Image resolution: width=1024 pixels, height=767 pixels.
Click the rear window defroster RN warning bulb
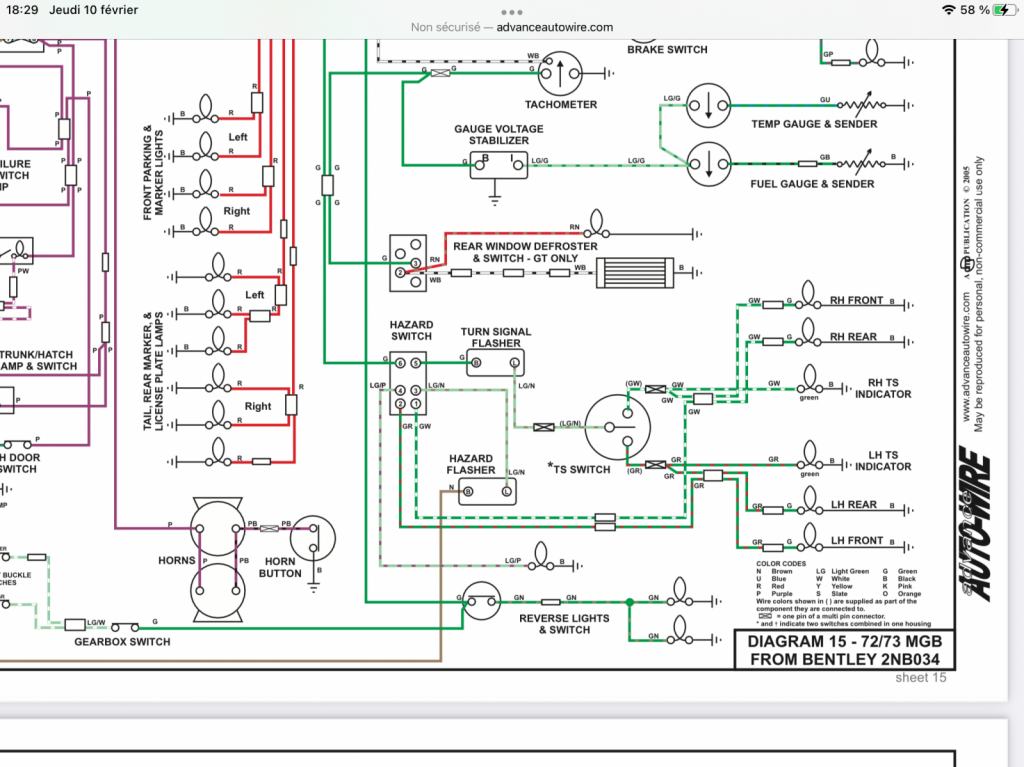[596, 224]
